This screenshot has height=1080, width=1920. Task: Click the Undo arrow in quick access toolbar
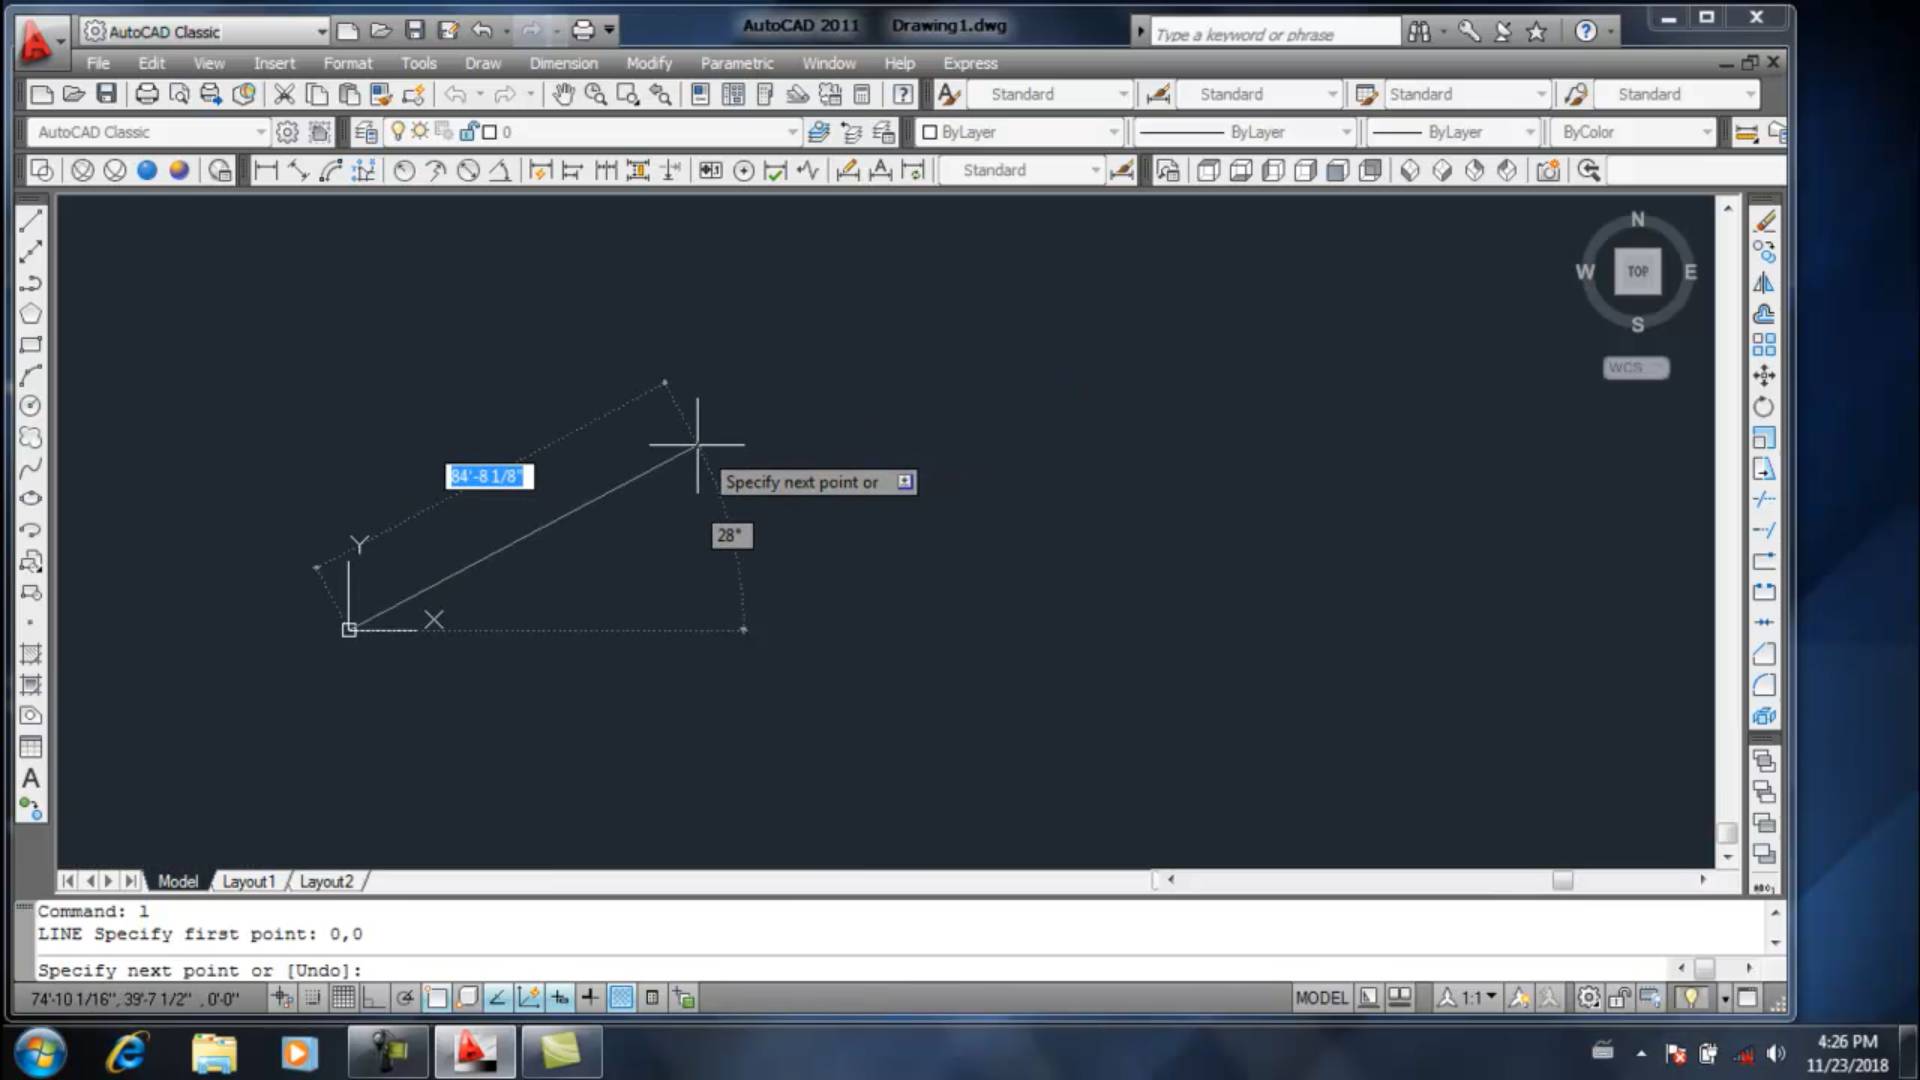click(482, 30)
